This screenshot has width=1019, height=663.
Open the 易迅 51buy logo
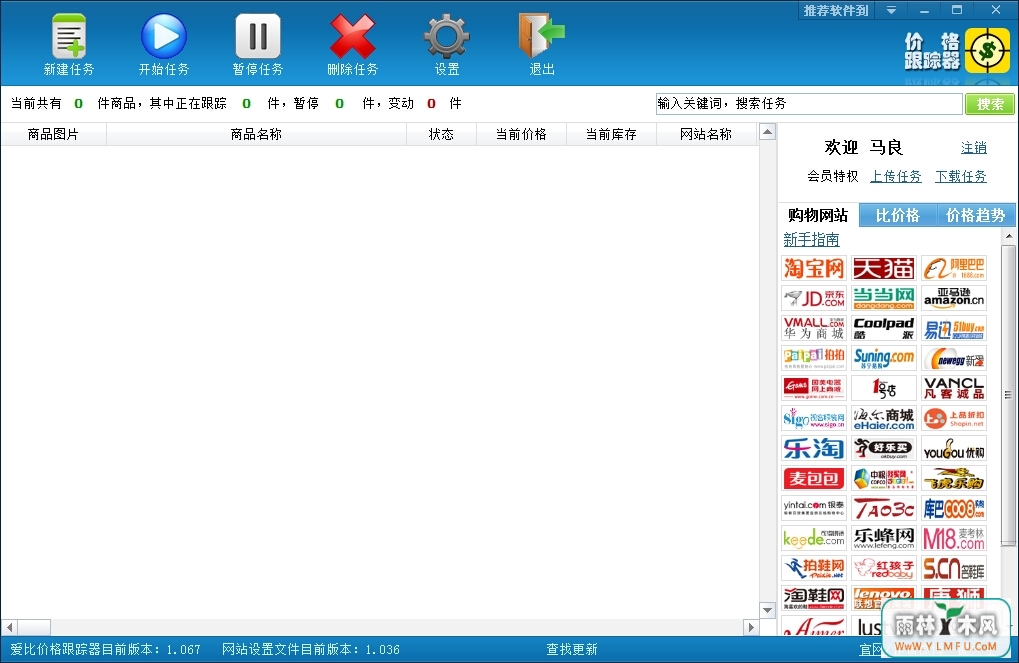tap(954, 328)
